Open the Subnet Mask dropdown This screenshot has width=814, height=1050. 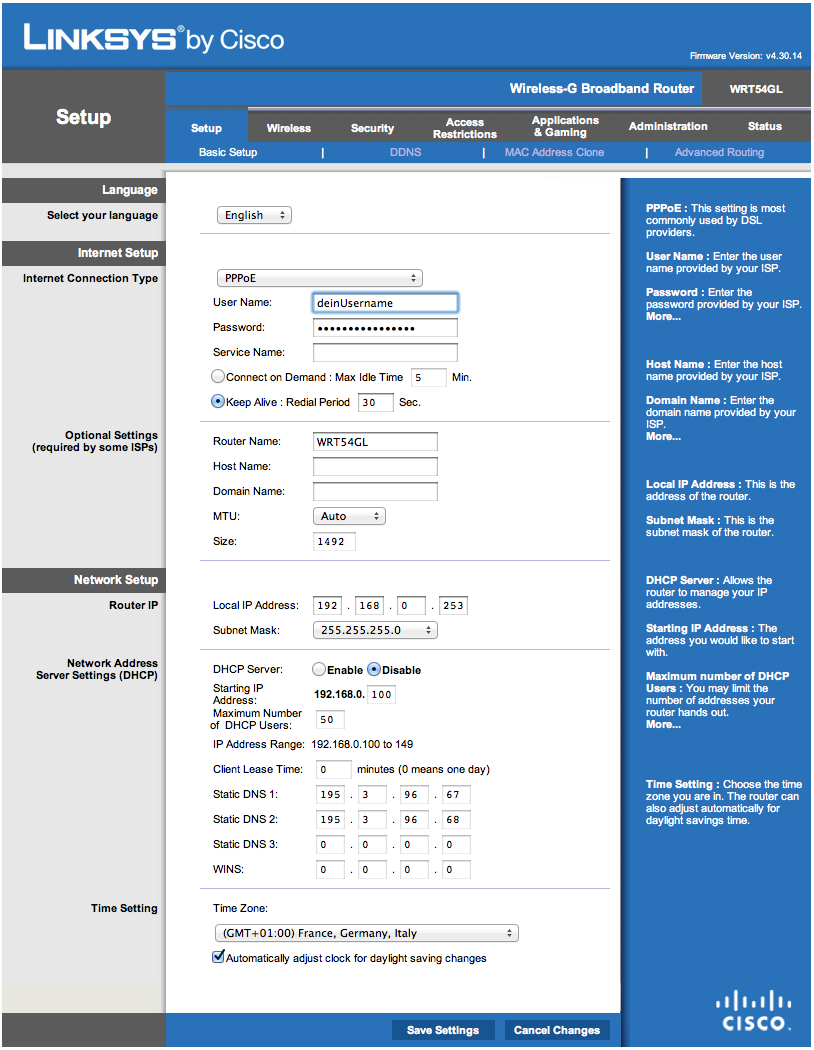click(375, 630)
